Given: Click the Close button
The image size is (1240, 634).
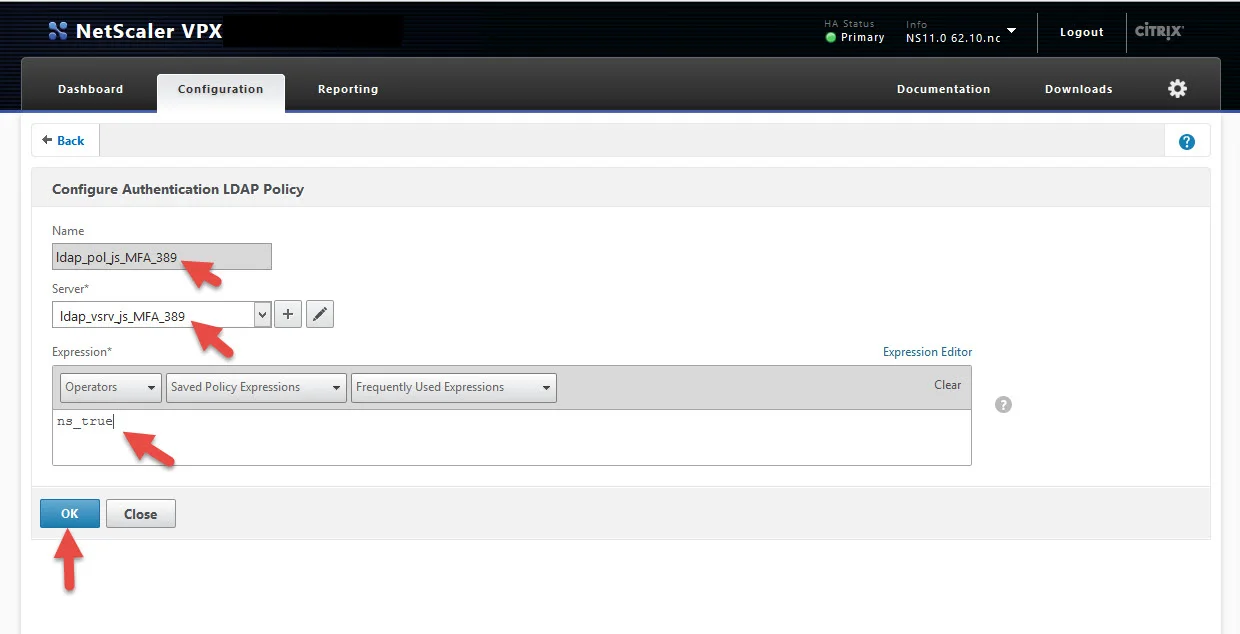Looking at the screenshot, I should coord(140,514).
